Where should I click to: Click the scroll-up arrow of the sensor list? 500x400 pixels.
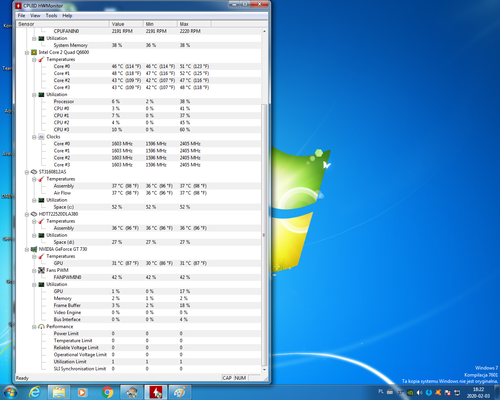264,31
